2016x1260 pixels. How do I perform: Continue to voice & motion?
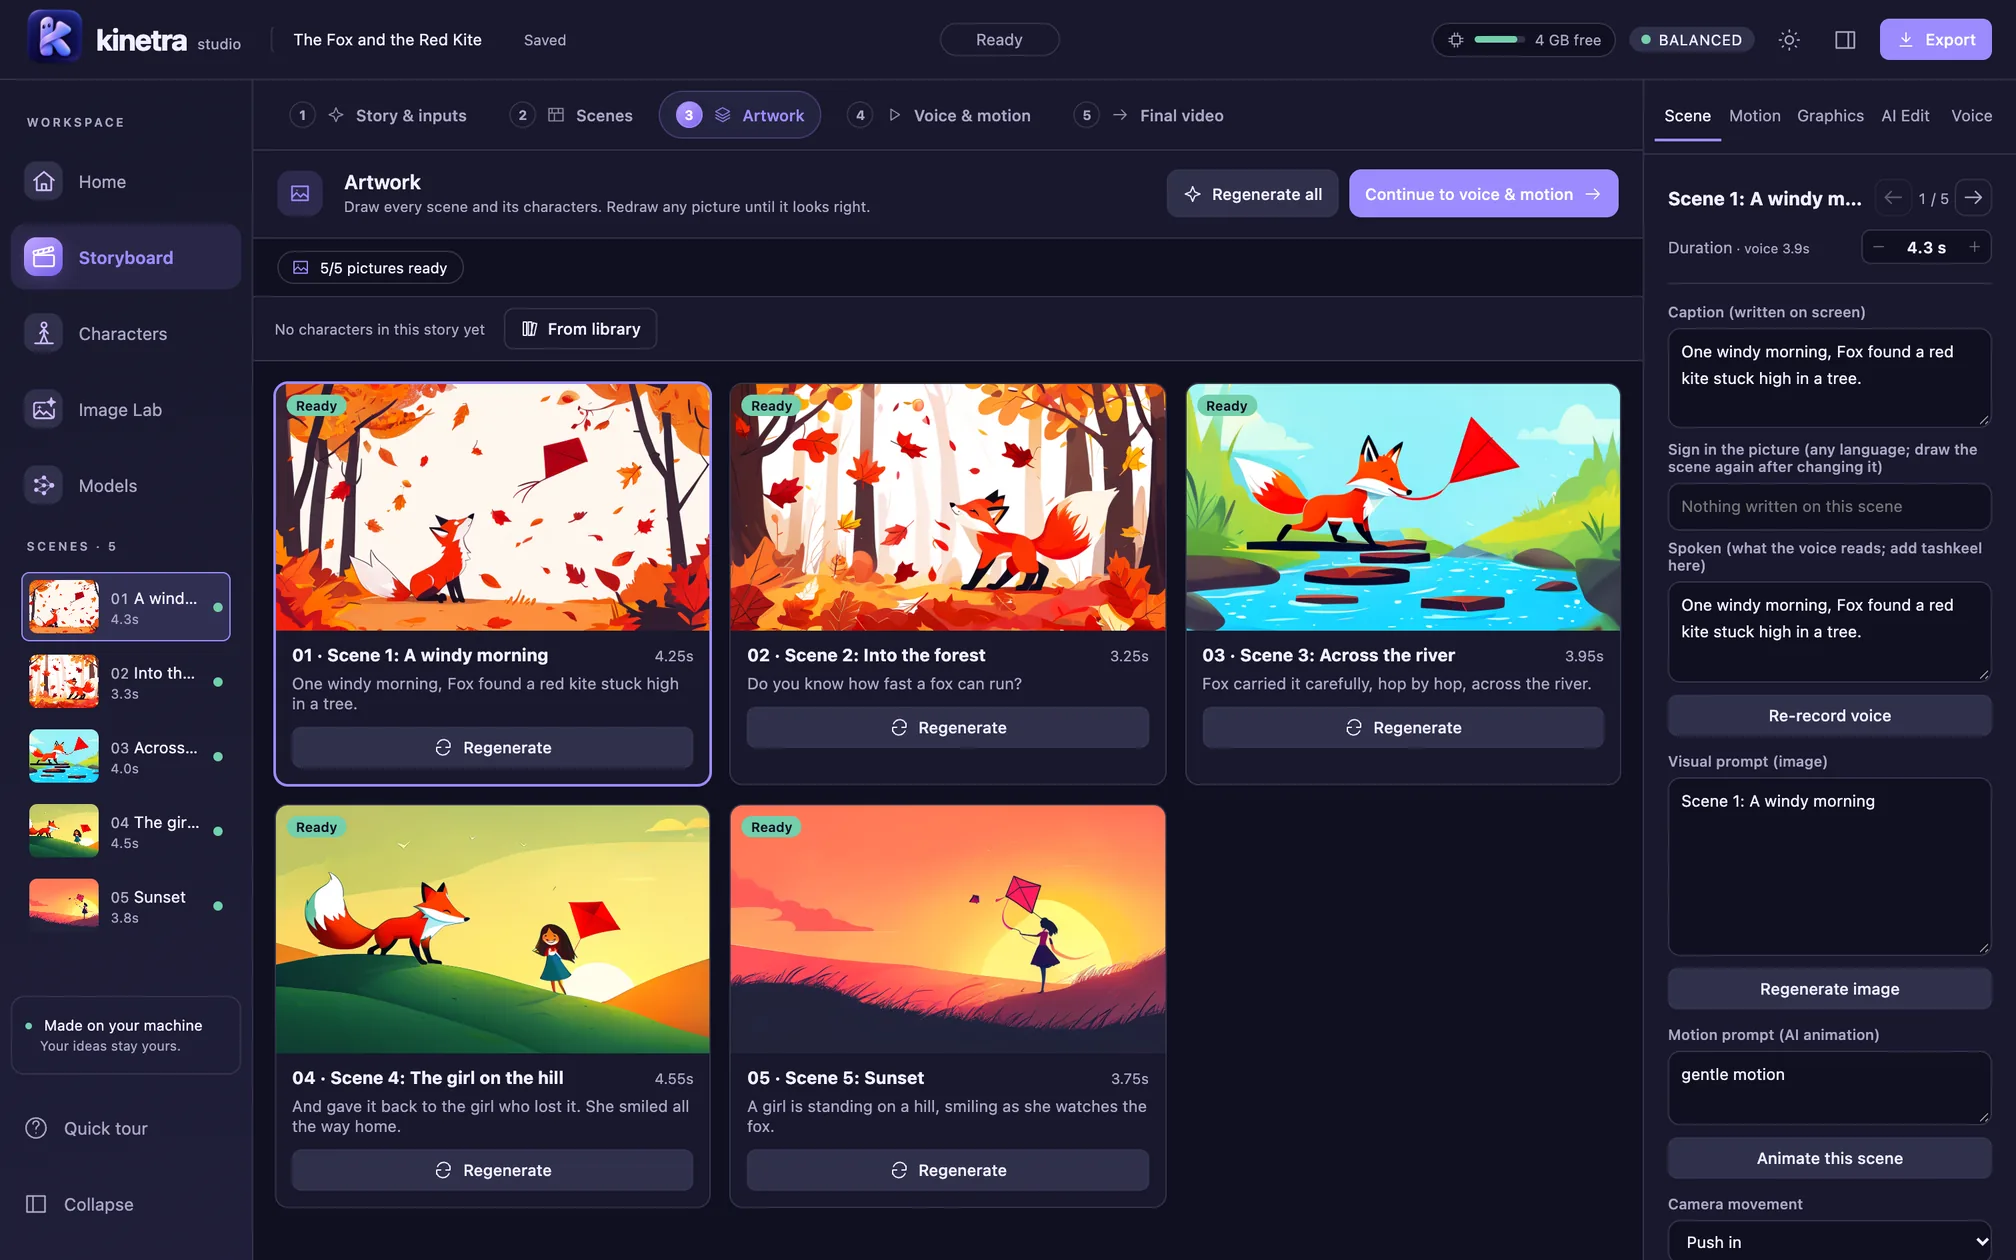tap(1483, 193)
